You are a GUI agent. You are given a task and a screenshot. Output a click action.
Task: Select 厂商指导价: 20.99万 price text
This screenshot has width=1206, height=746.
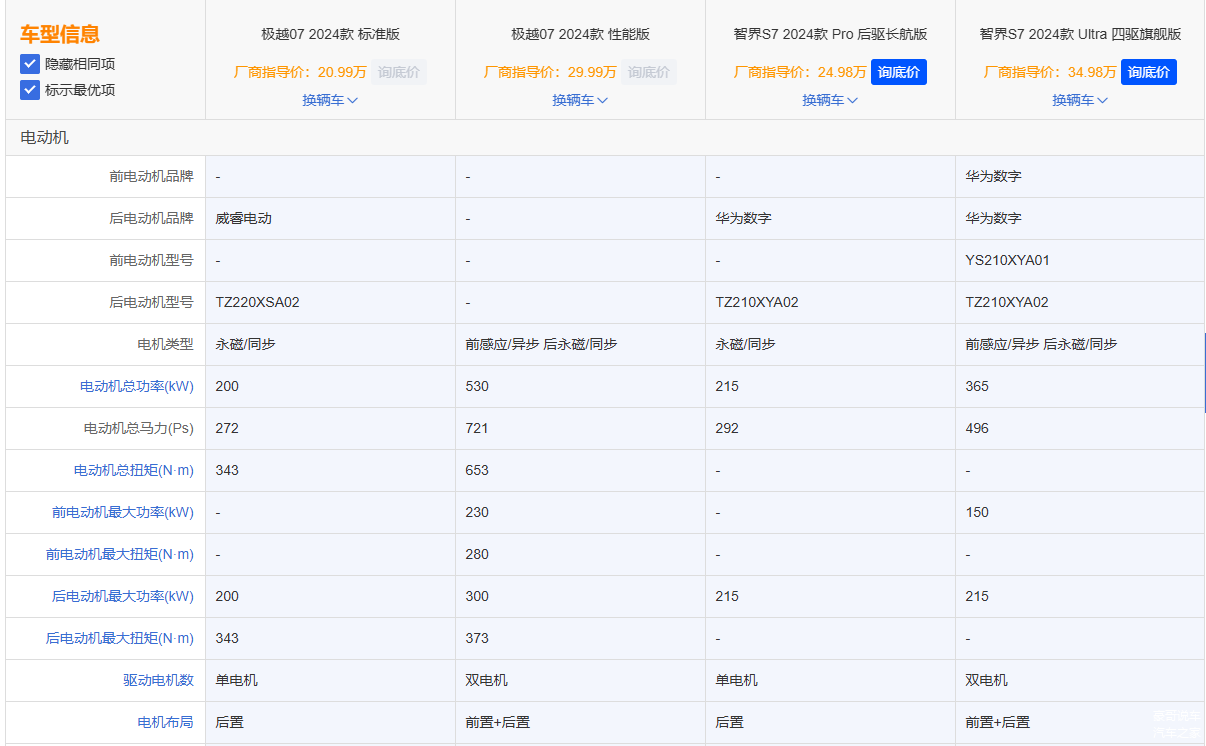(300, 72)
